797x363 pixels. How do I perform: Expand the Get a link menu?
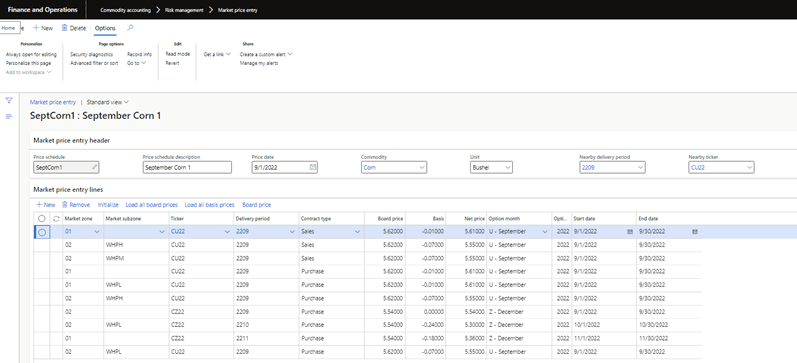click(x=218, y=54)
